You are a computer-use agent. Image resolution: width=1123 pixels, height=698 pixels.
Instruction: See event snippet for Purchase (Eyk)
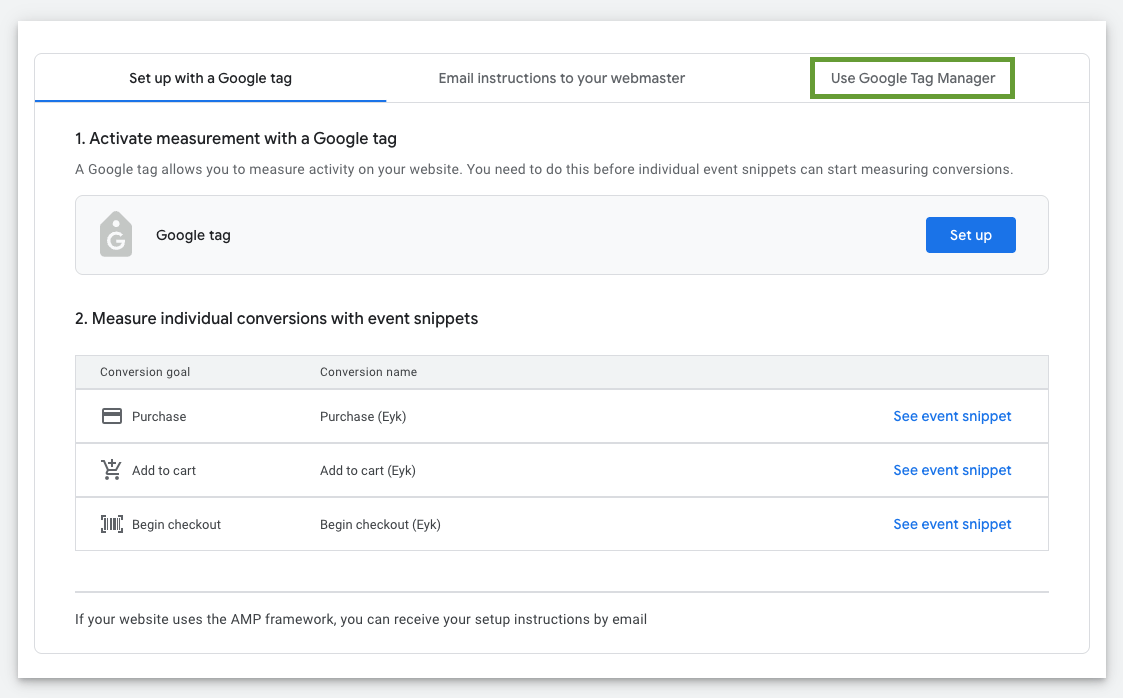point(952,416)
